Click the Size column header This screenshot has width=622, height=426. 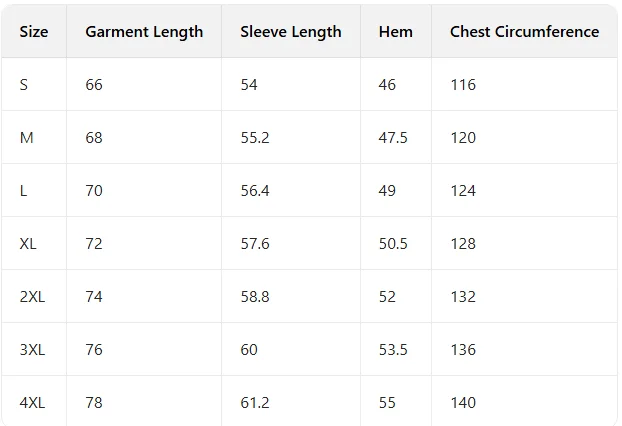[34, 32]
